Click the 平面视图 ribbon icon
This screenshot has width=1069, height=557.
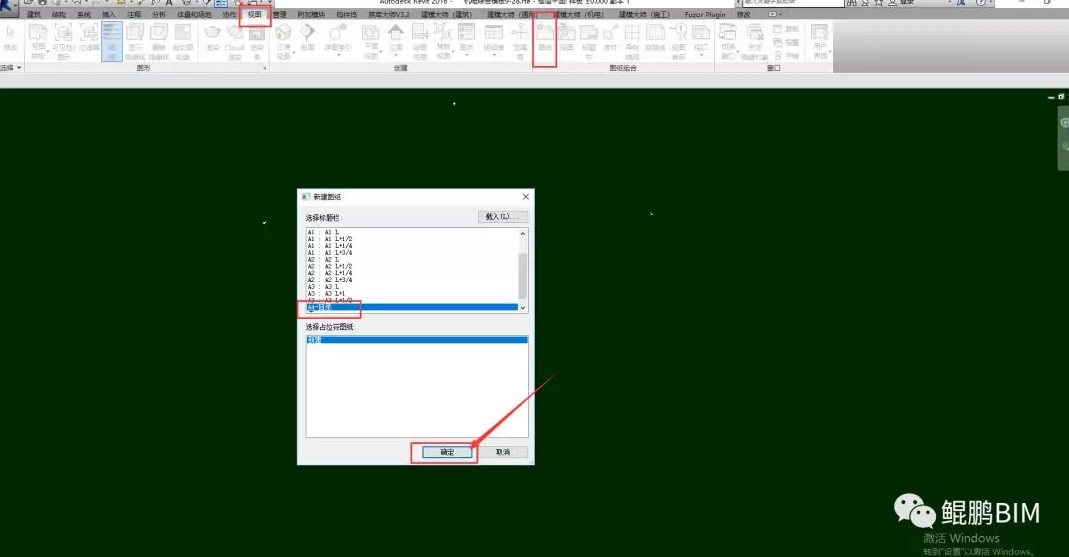pos(371,41)
